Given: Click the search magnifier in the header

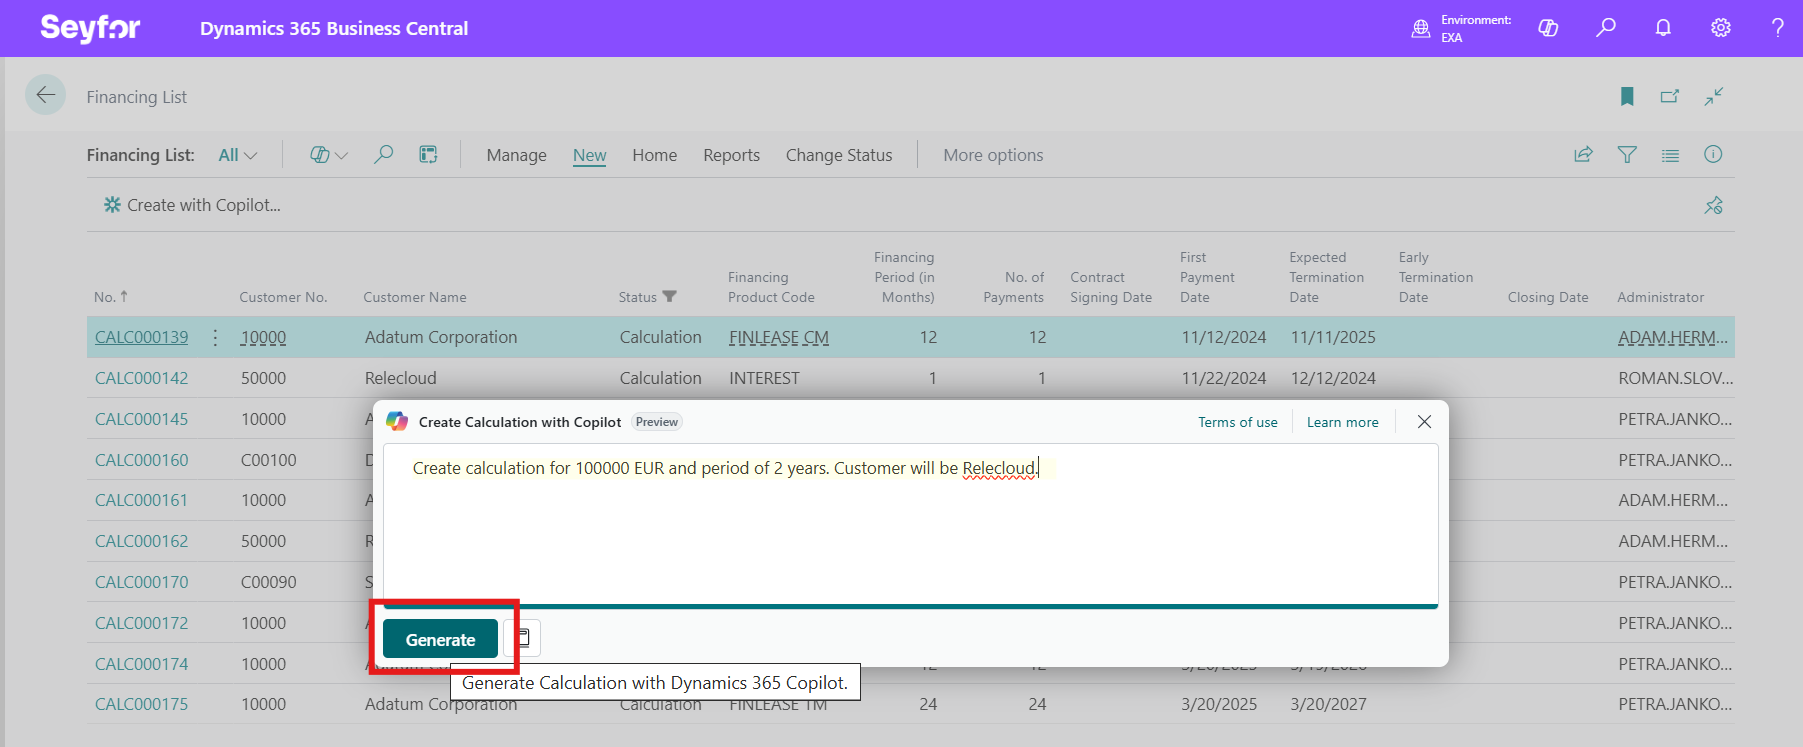Looking at the screenshot, I should [1605, 28].
